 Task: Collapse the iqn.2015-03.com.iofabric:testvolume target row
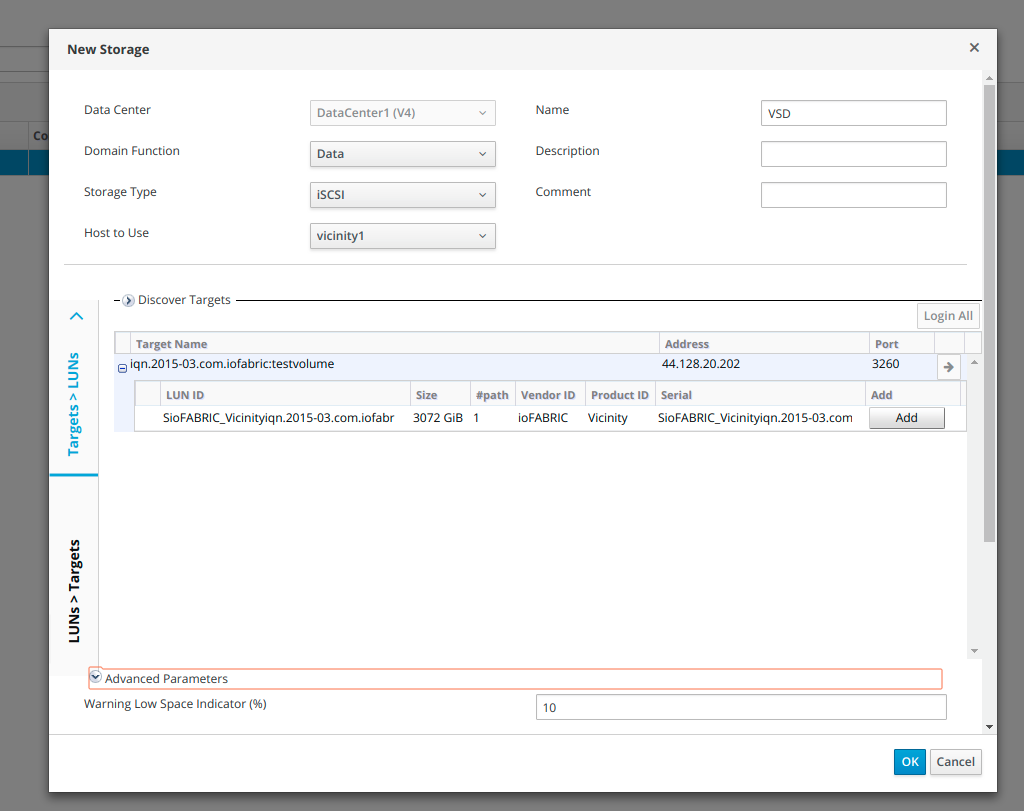pyautogui.click(x=122, y=368)
